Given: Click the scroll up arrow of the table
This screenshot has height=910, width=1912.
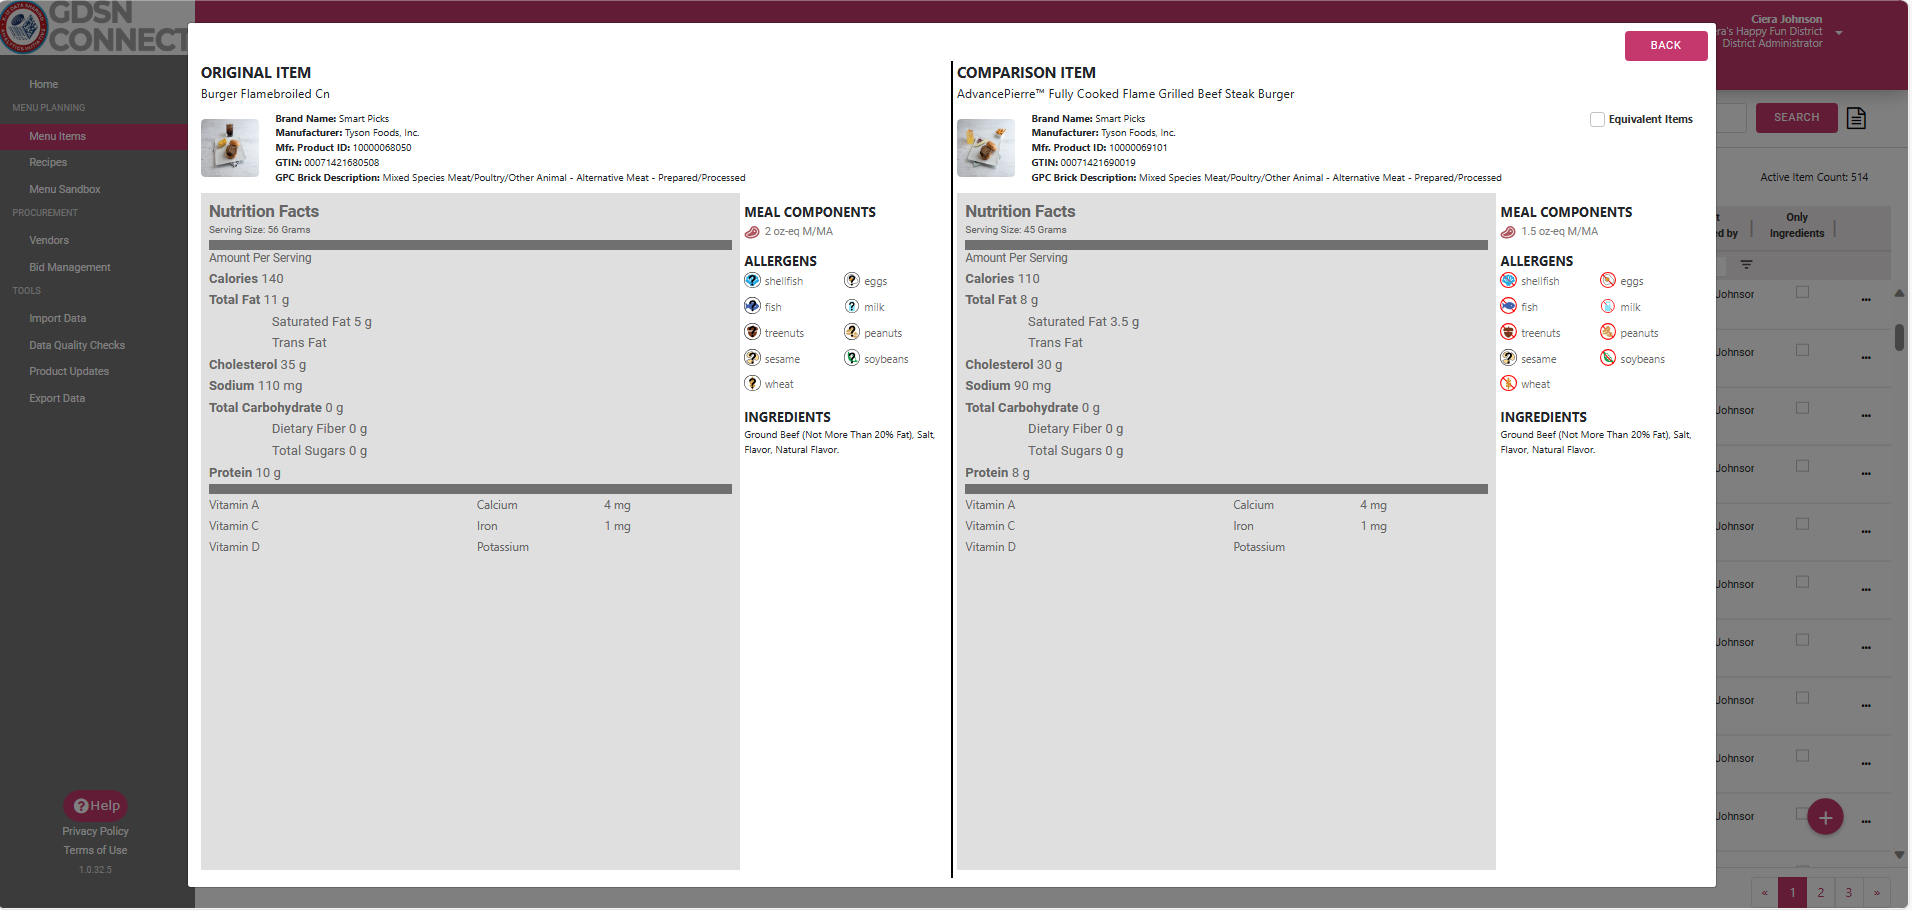Looking at the screenshot, I should (1899, 294).
